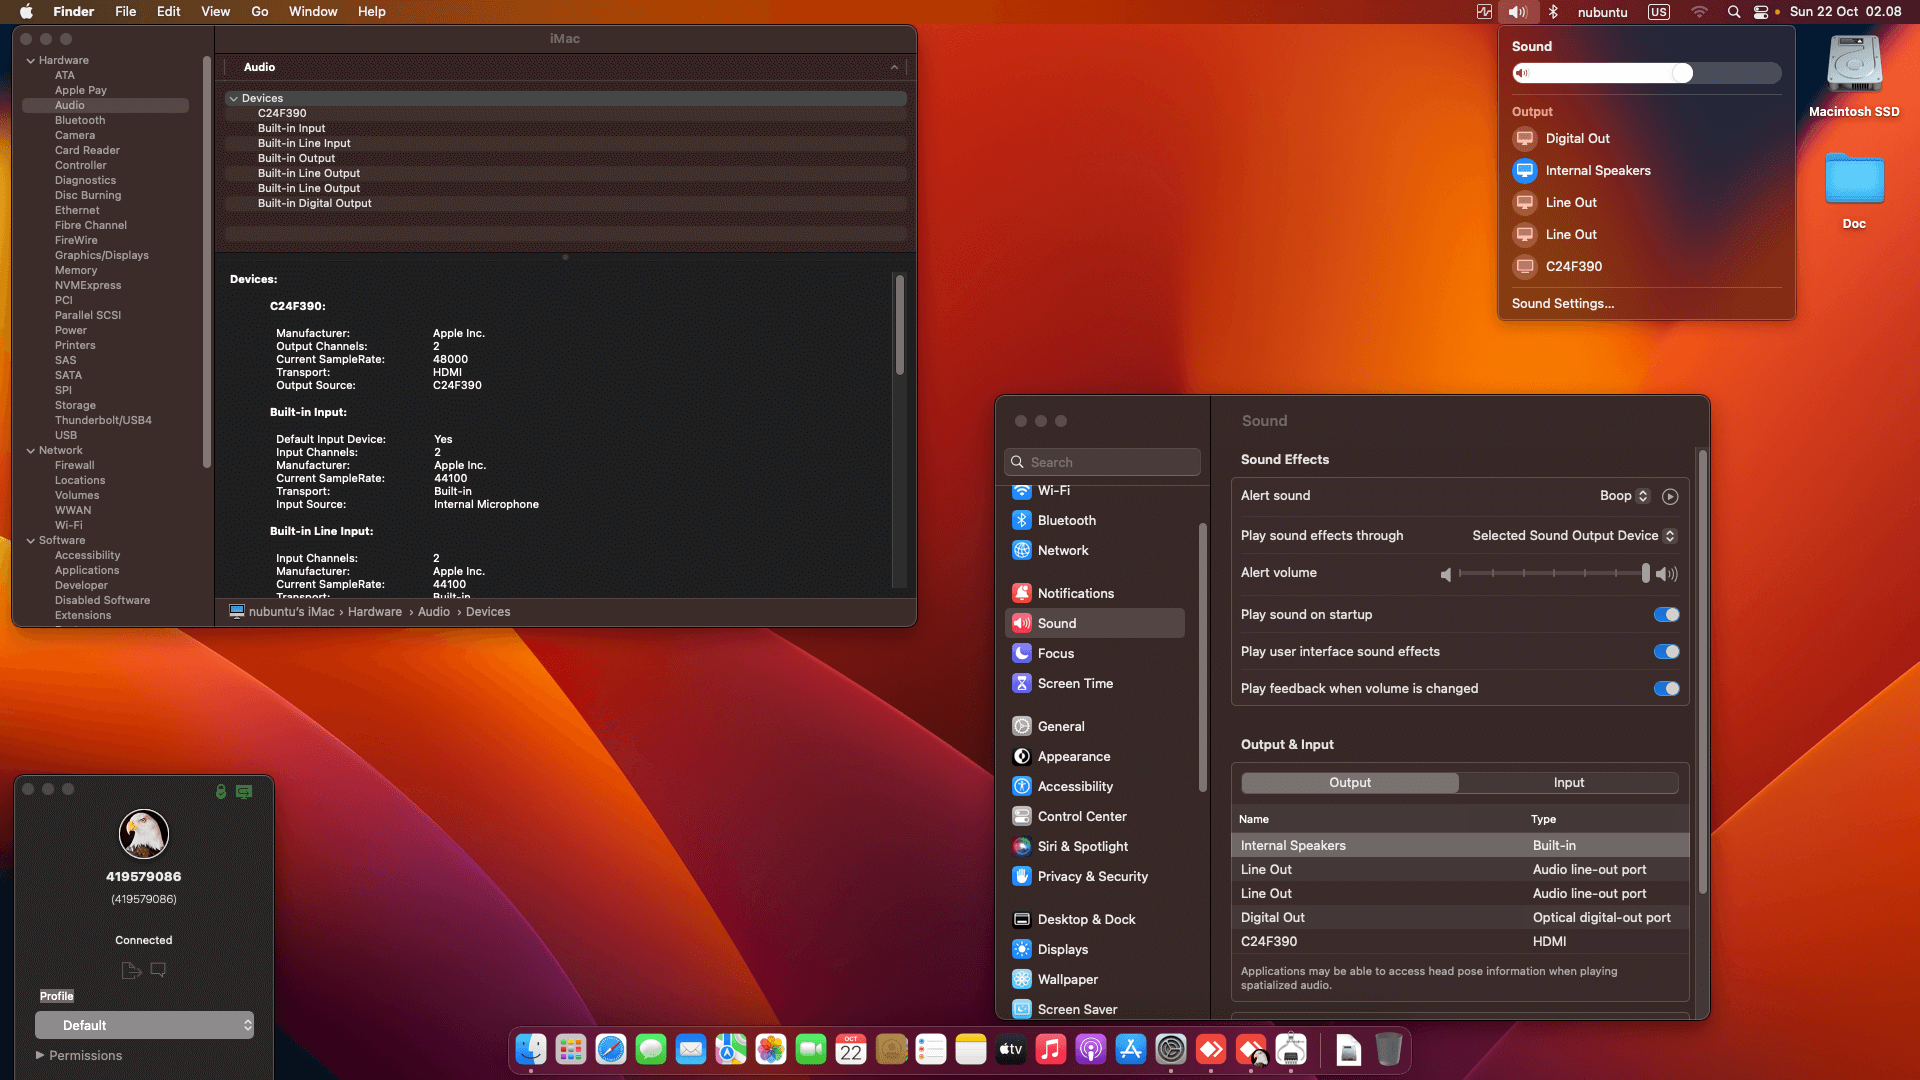The image size is (1920, 1080).
Task: Open Macintosh SSD drive on desktop
Action: pyautogui.click(x=1854, y=77)
